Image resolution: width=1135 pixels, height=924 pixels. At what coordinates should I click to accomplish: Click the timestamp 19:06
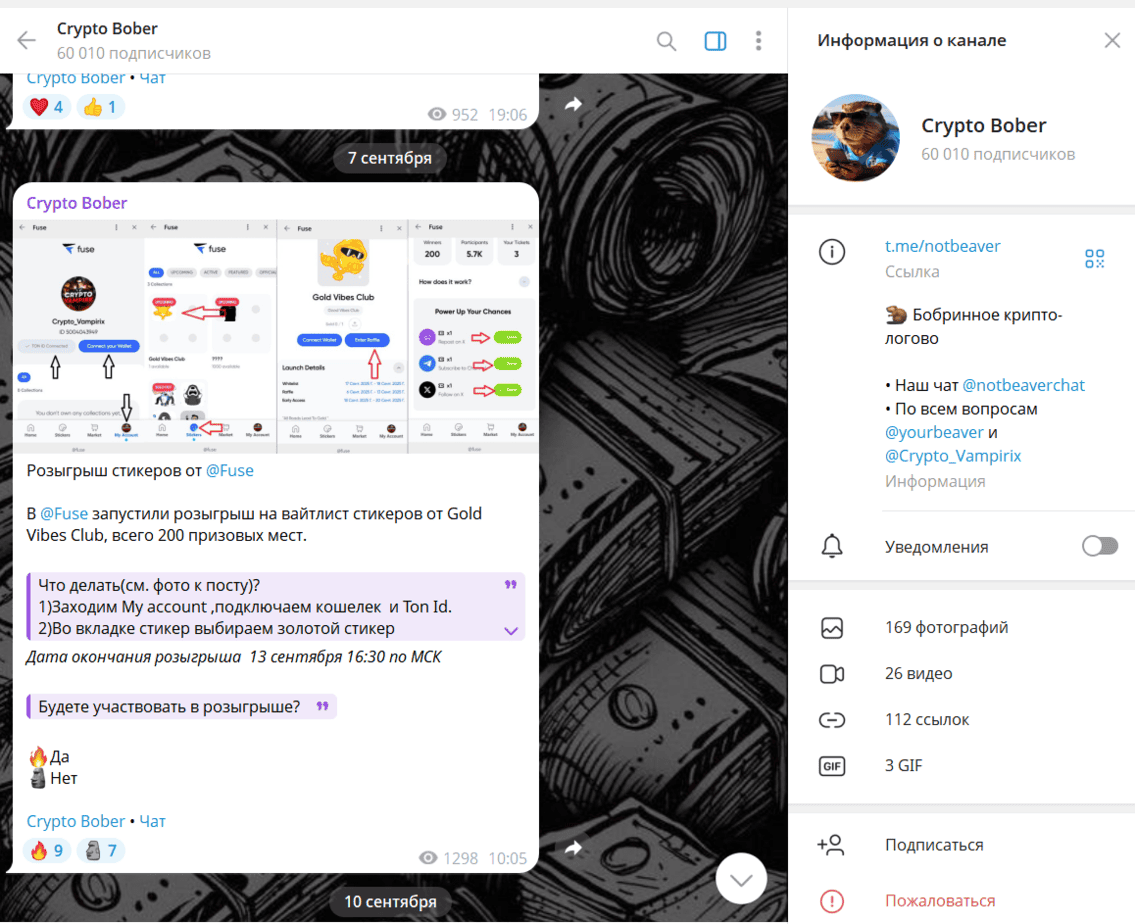pyautogui.click(x=507, y=114)
